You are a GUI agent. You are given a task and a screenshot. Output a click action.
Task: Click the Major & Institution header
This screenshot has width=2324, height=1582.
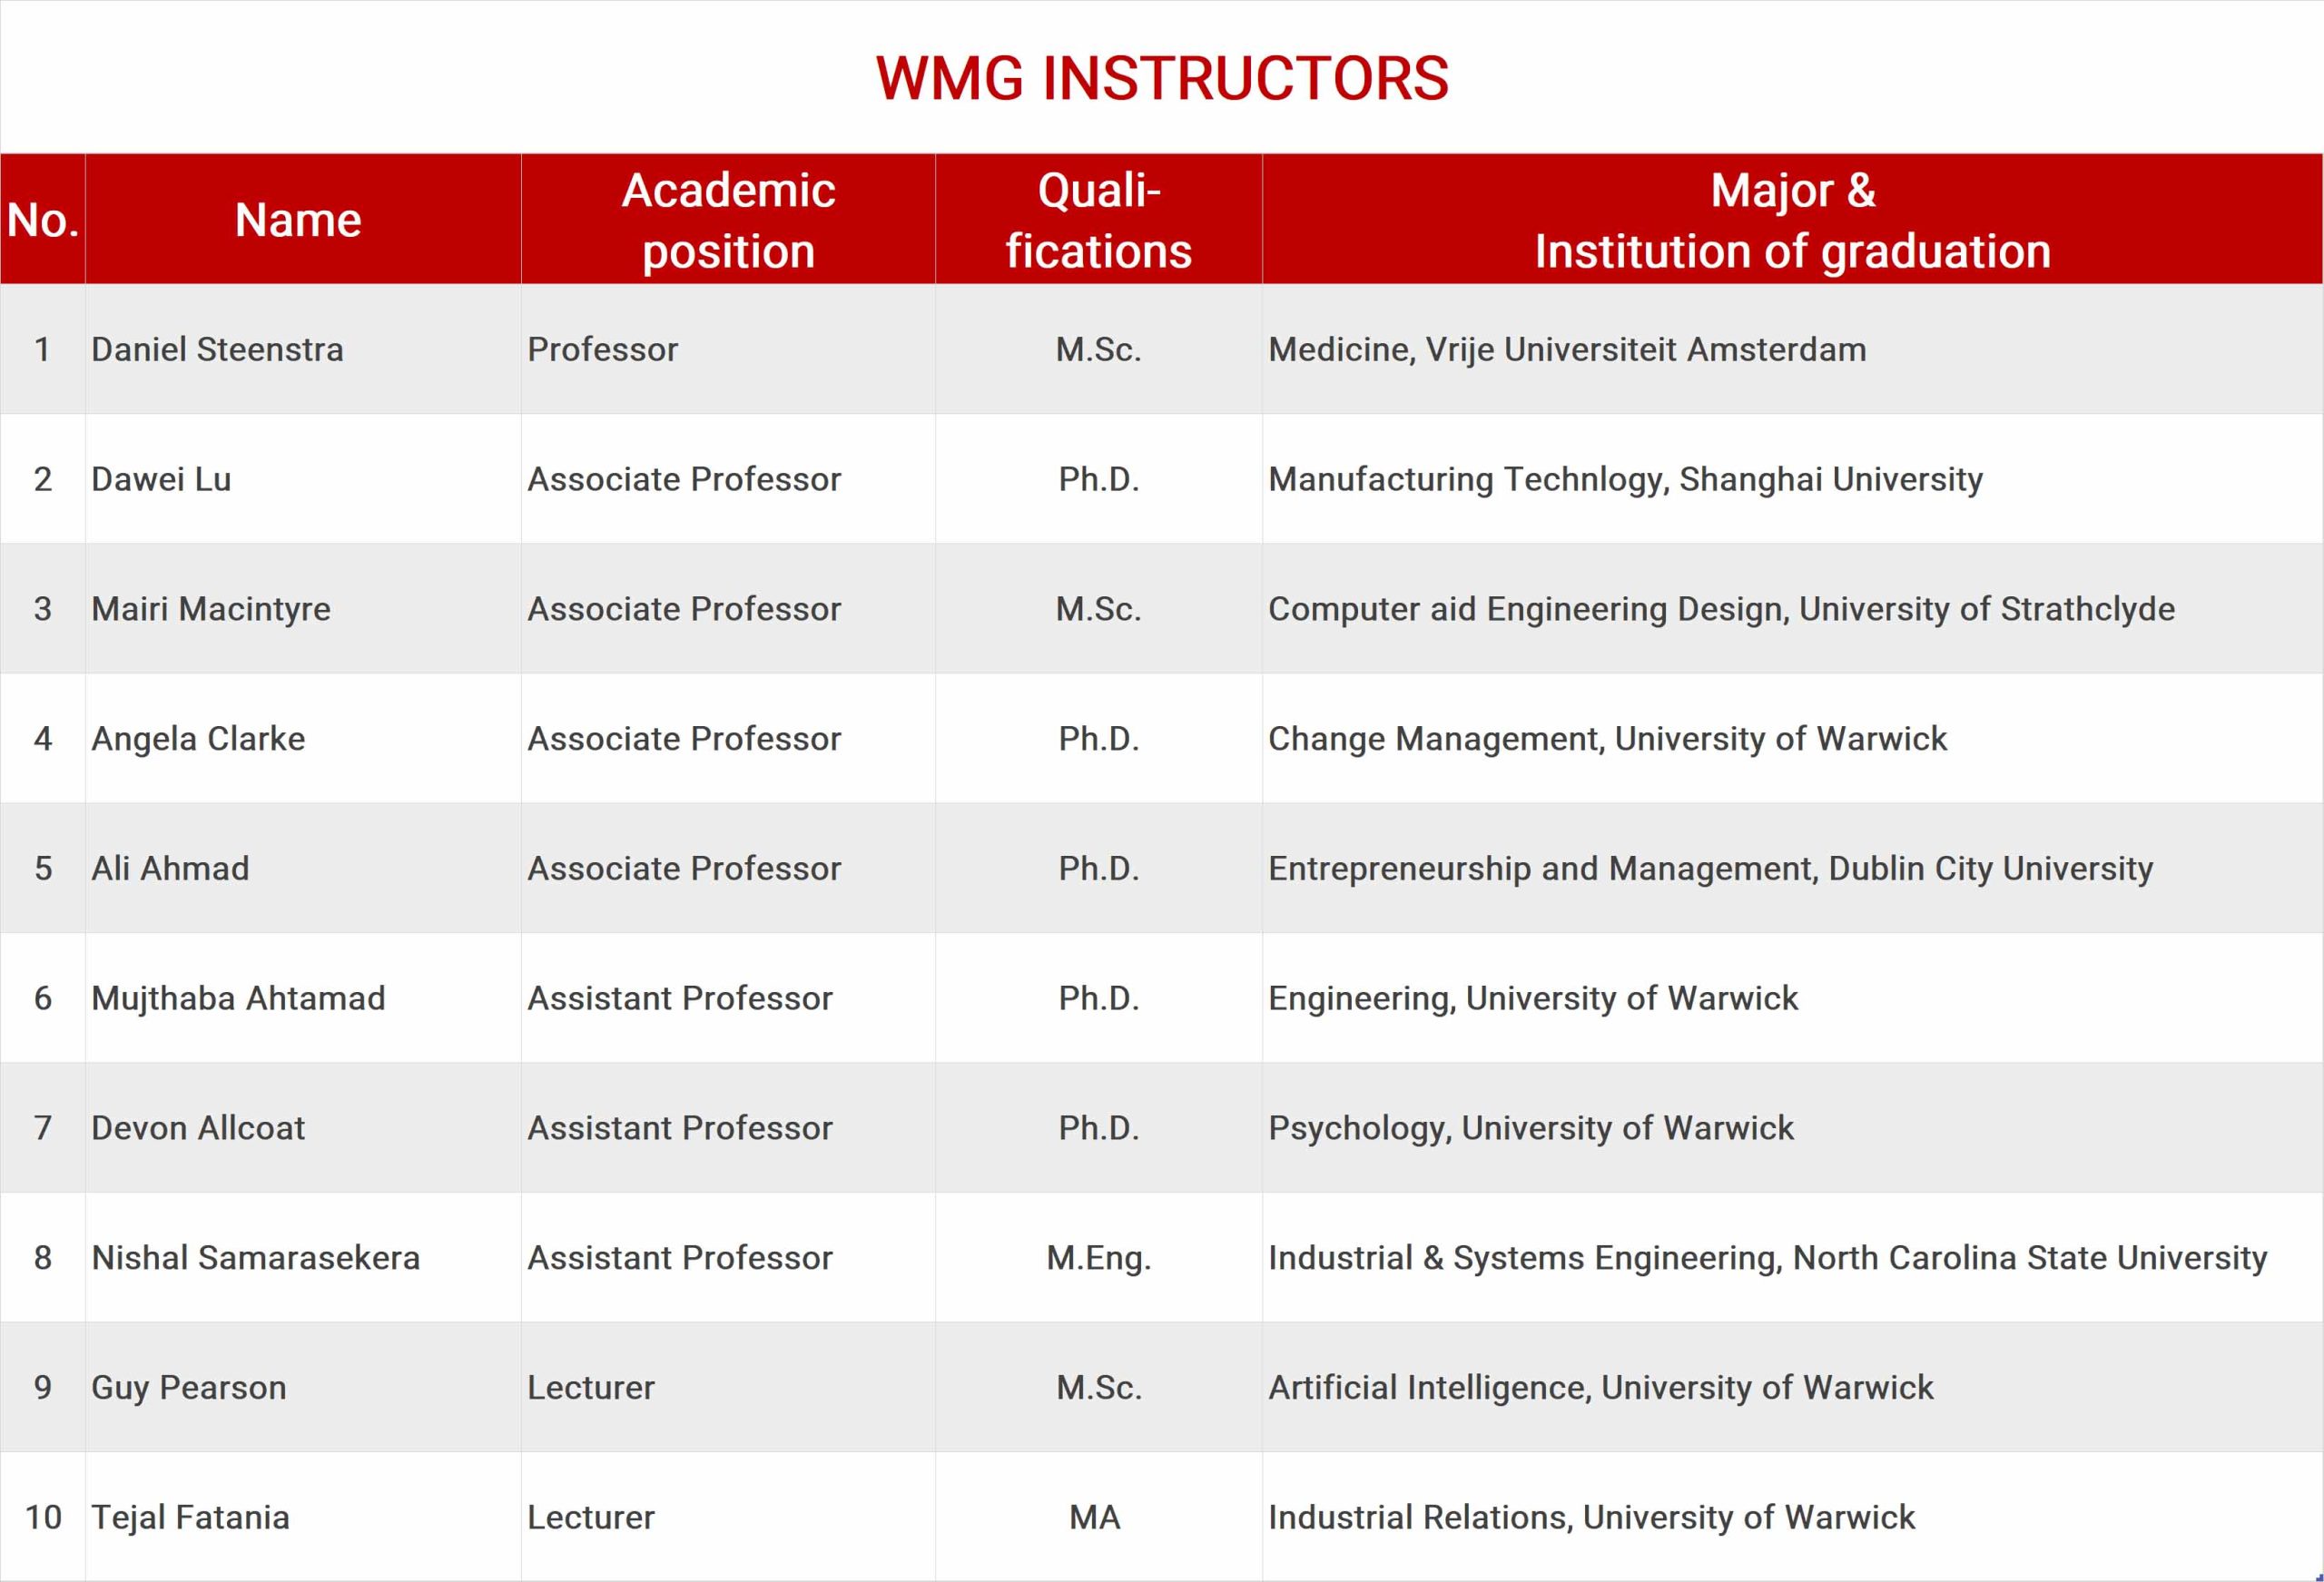(1792, 219)
